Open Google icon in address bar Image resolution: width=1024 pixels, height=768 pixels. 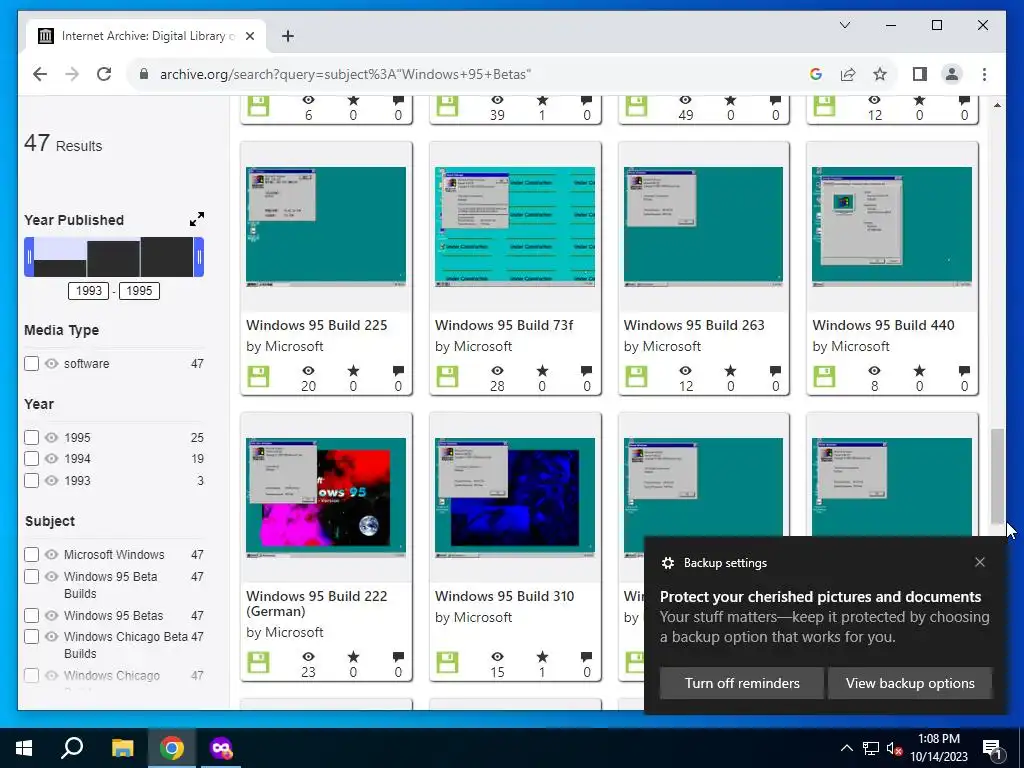click(816, 74)
